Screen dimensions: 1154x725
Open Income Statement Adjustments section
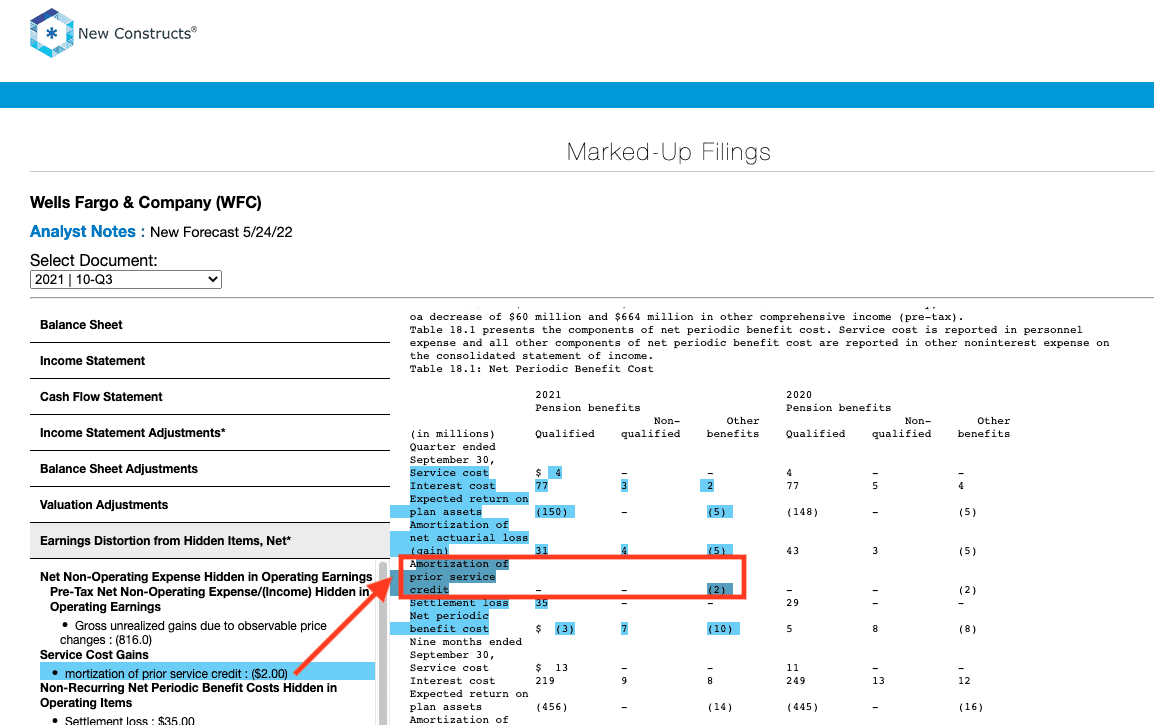210,433
